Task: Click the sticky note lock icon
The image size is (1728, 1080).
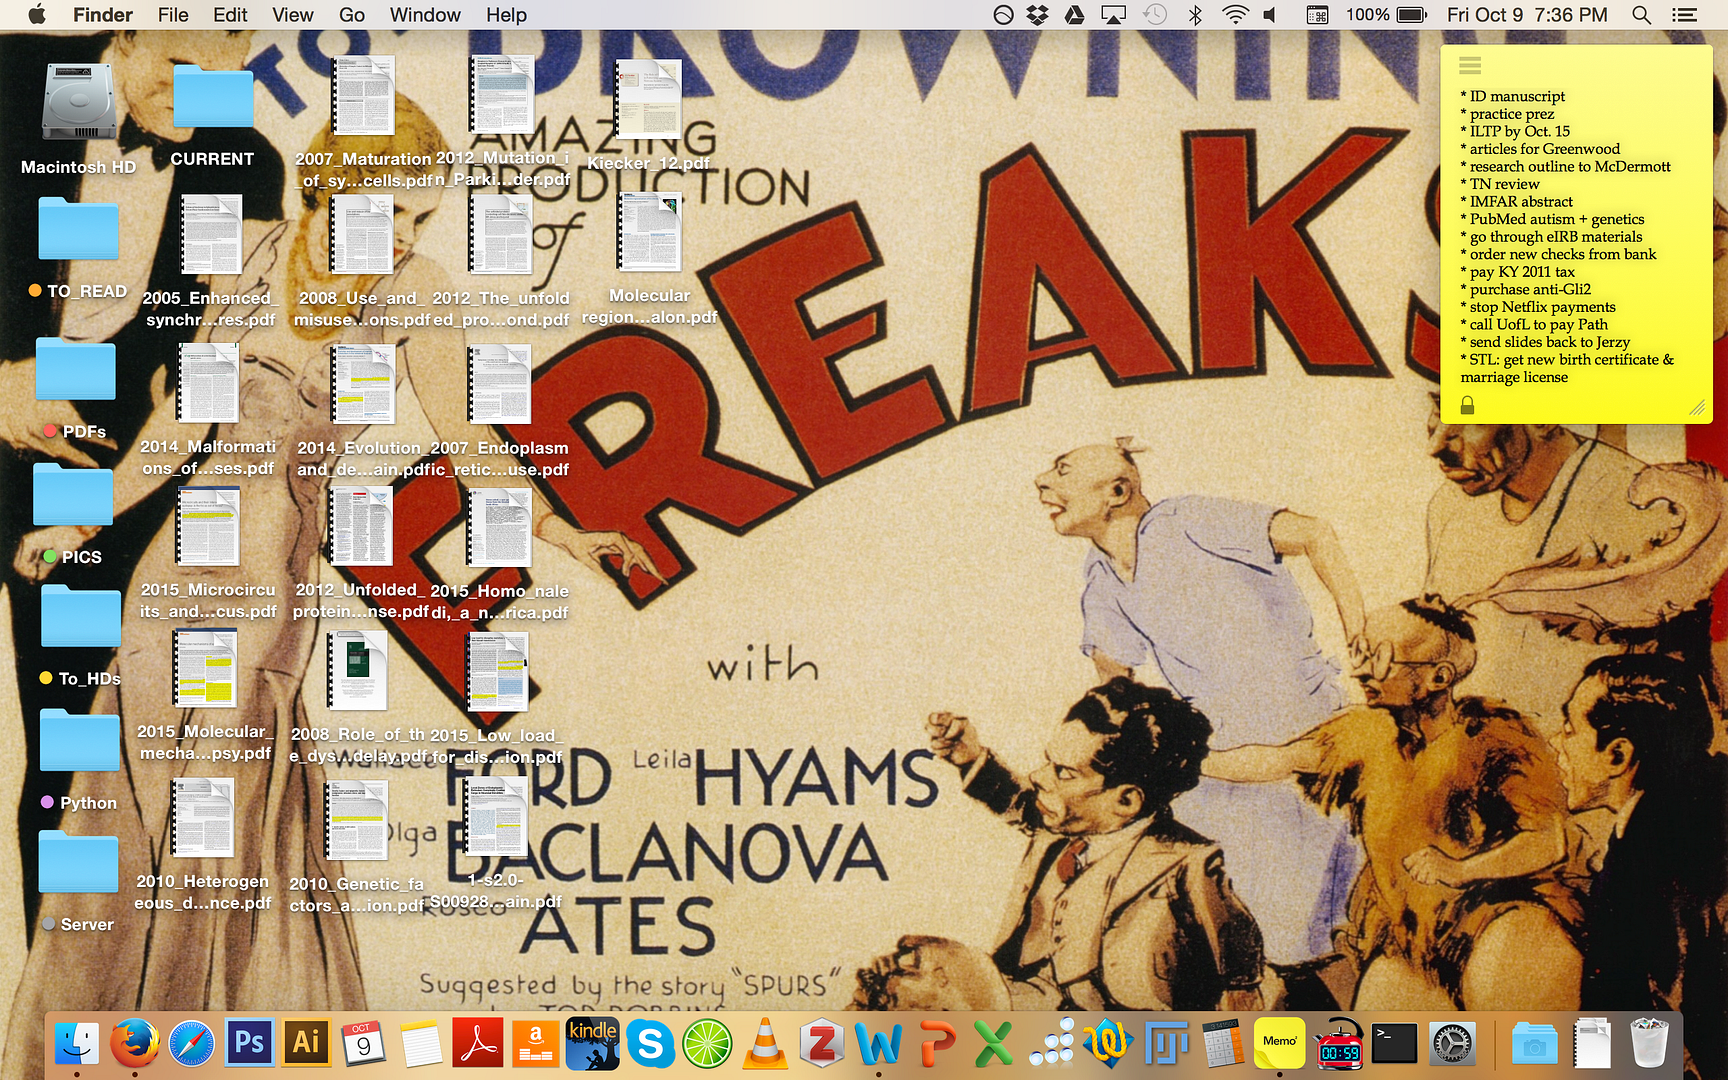Action: pyautogui.click(x=1467, y=405)
